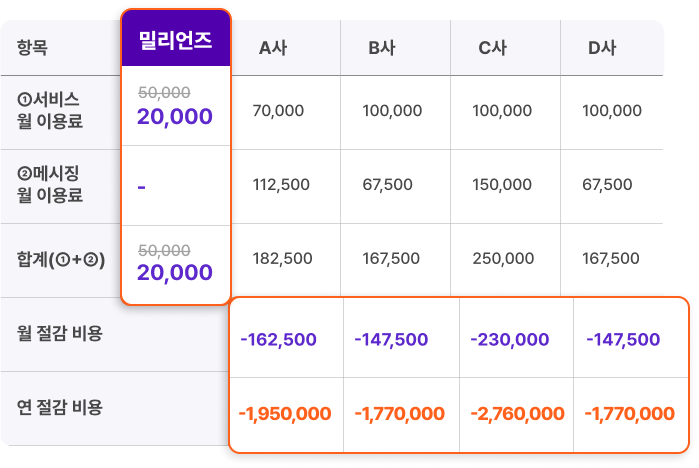Viewport: 699px width, 468px height.
Task: Select the 182,500 total cell
Action: pyautogui.click(x=283, y=259)
